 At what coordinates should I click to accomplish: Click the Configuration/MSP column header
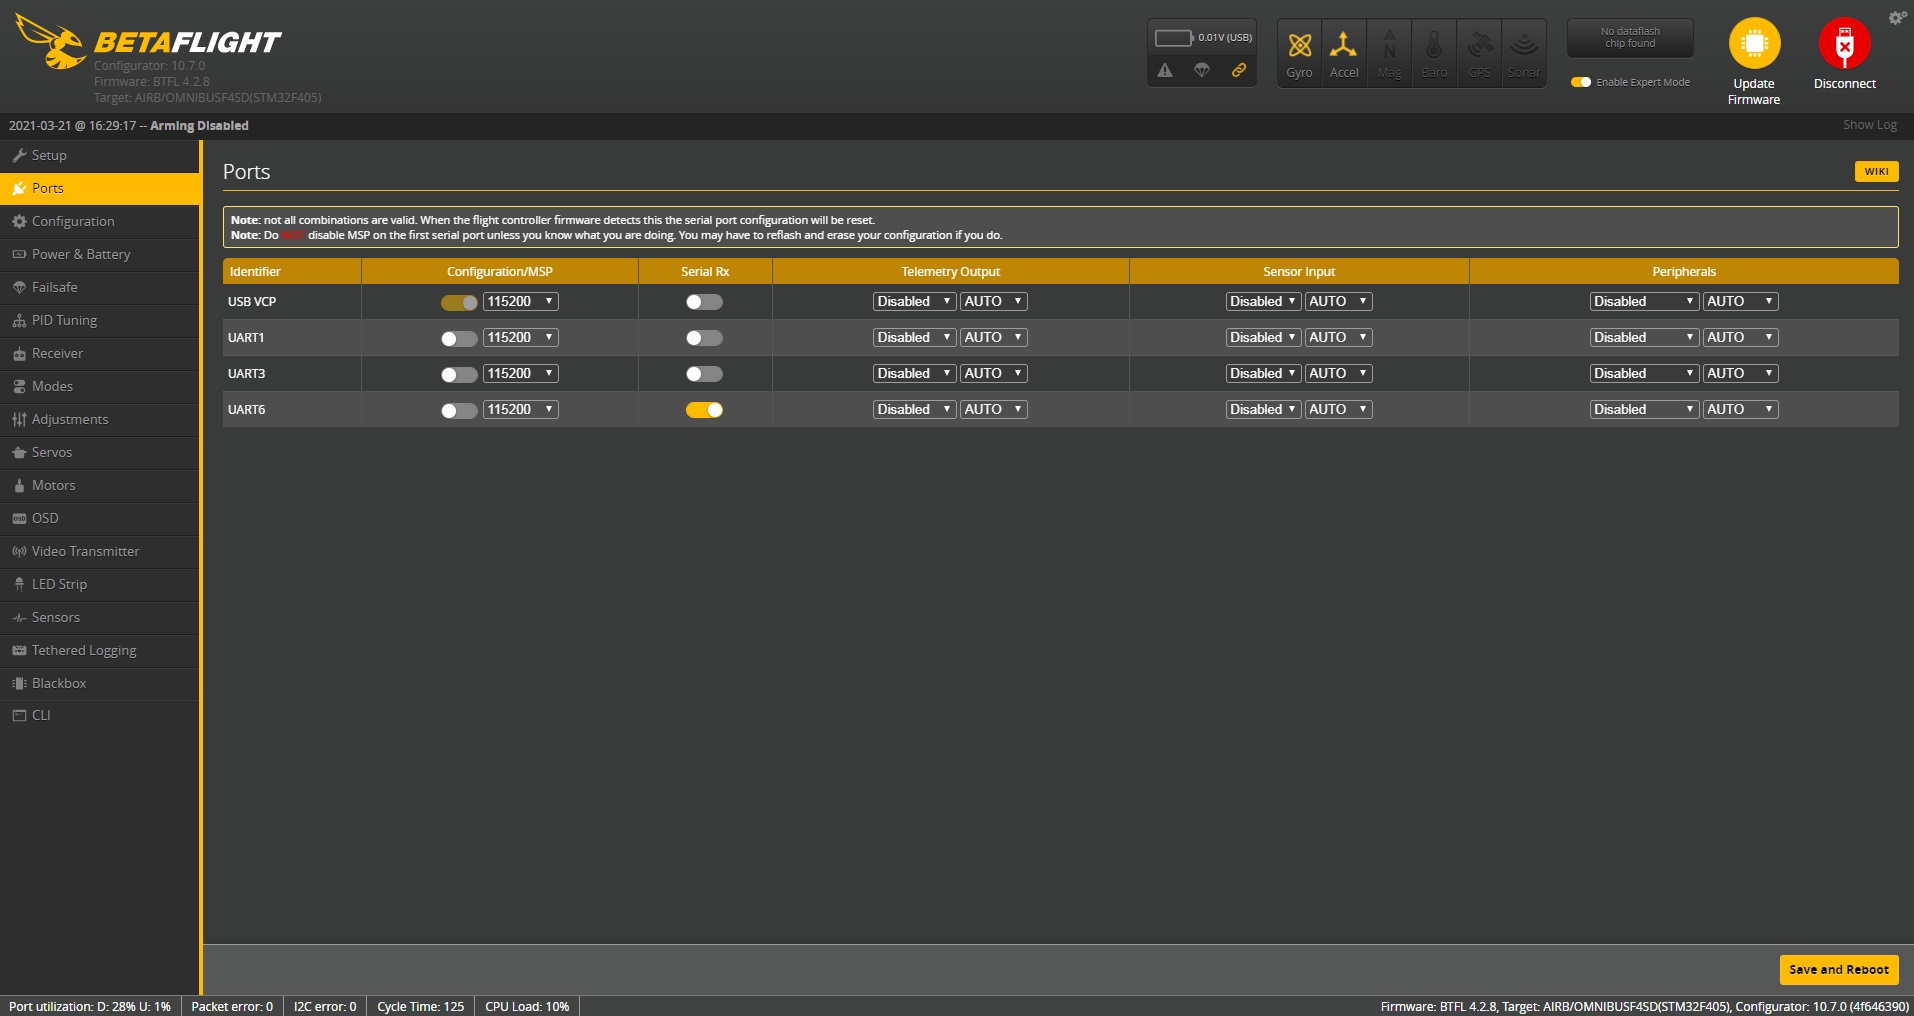coord(500,271)
